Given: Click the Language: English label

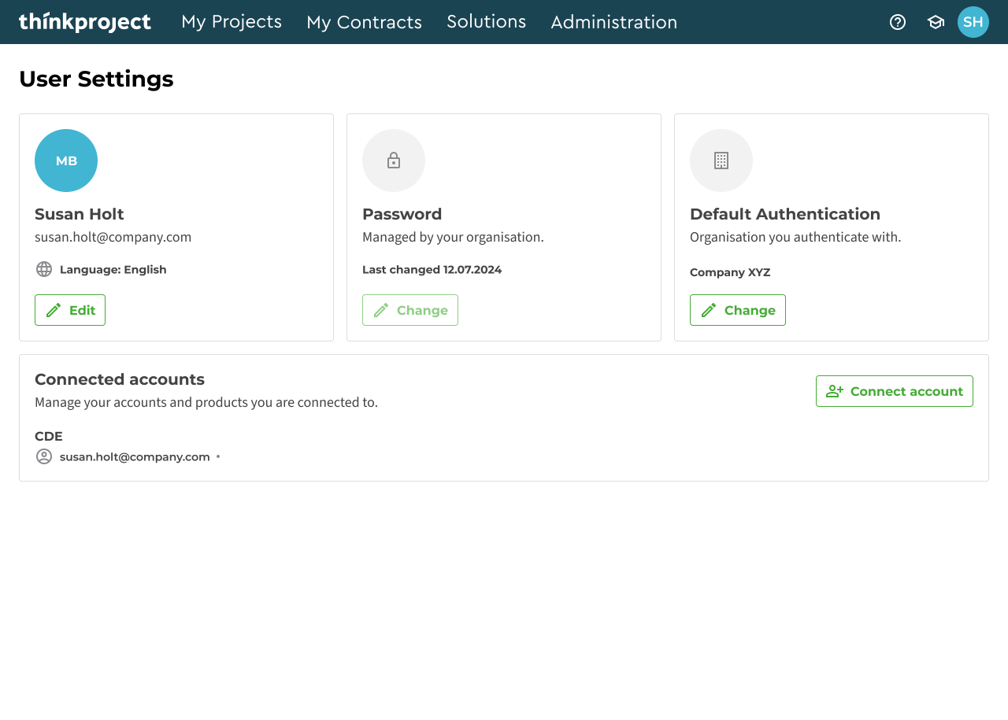Looking at the screenshot, I should pyautogui.click(x=113, y=269).
